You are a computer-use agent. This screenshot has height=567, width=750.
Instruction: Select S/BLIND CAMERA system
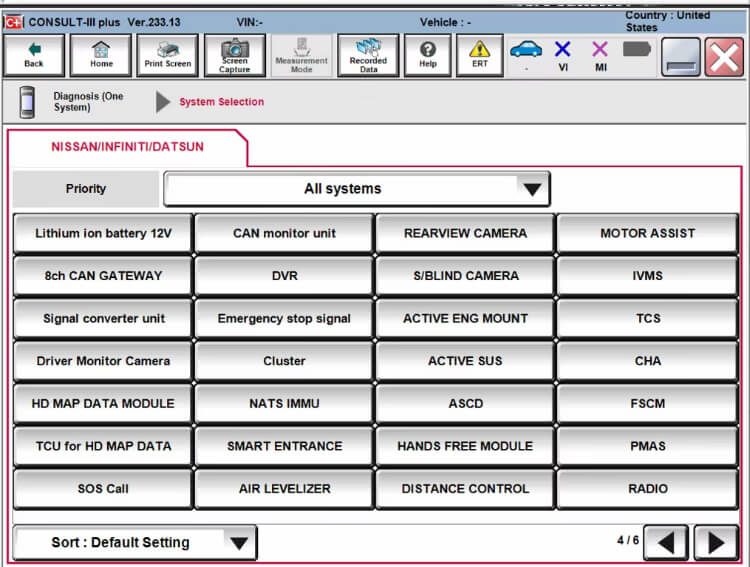click(465, 276)
